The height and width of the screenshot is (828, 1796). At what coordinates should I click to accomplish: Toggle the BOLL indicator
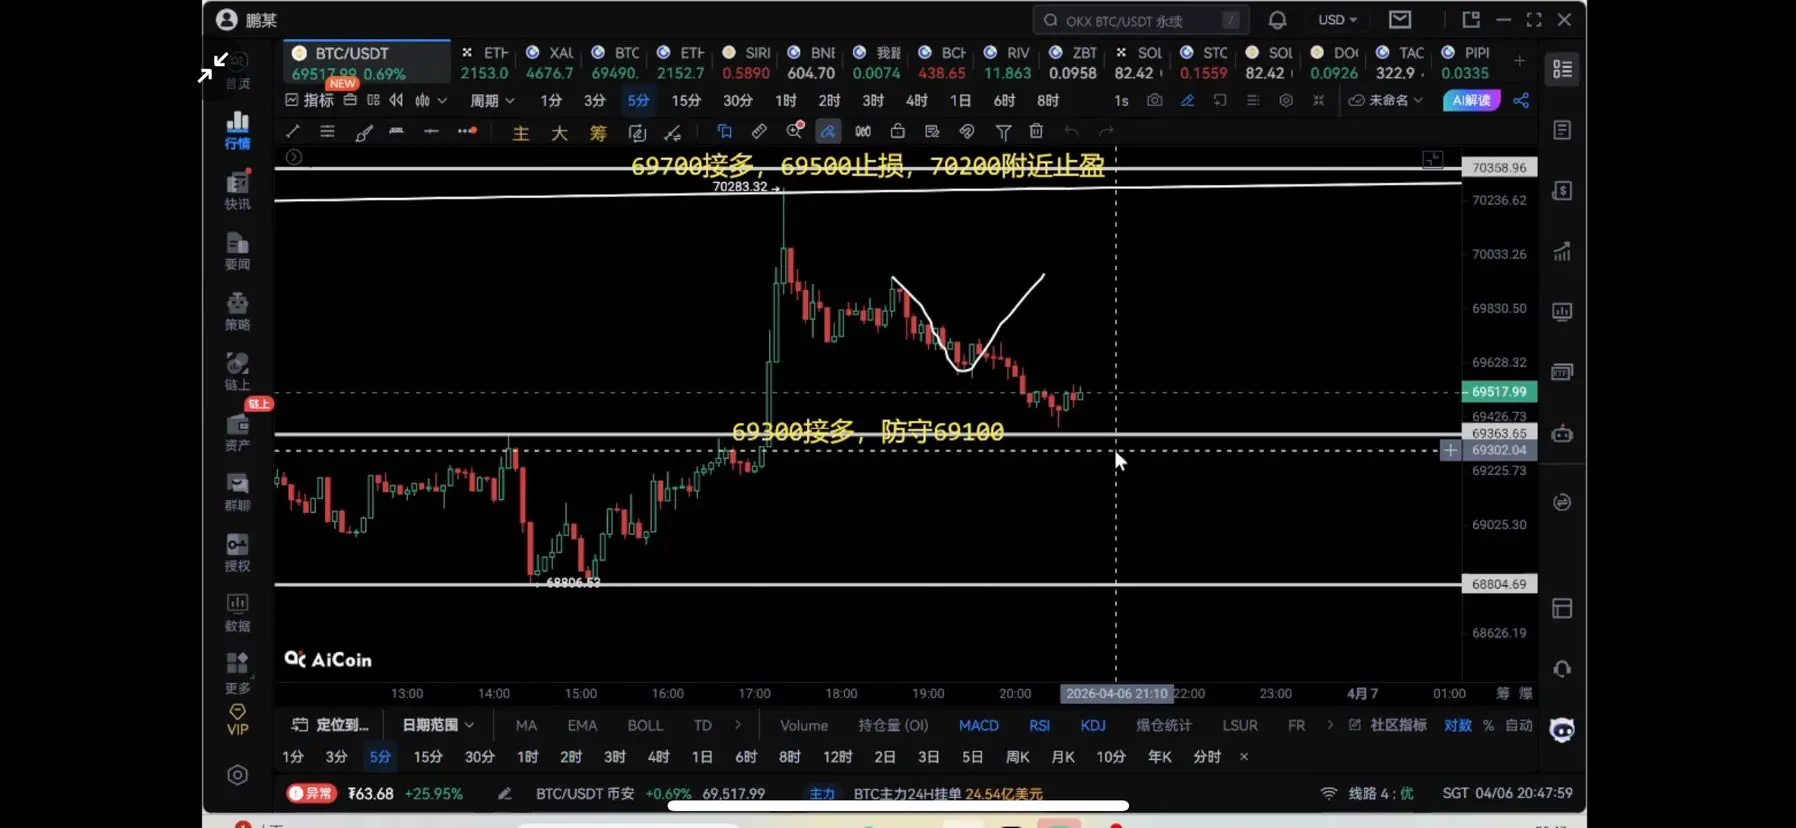click(x=645, y=725)
